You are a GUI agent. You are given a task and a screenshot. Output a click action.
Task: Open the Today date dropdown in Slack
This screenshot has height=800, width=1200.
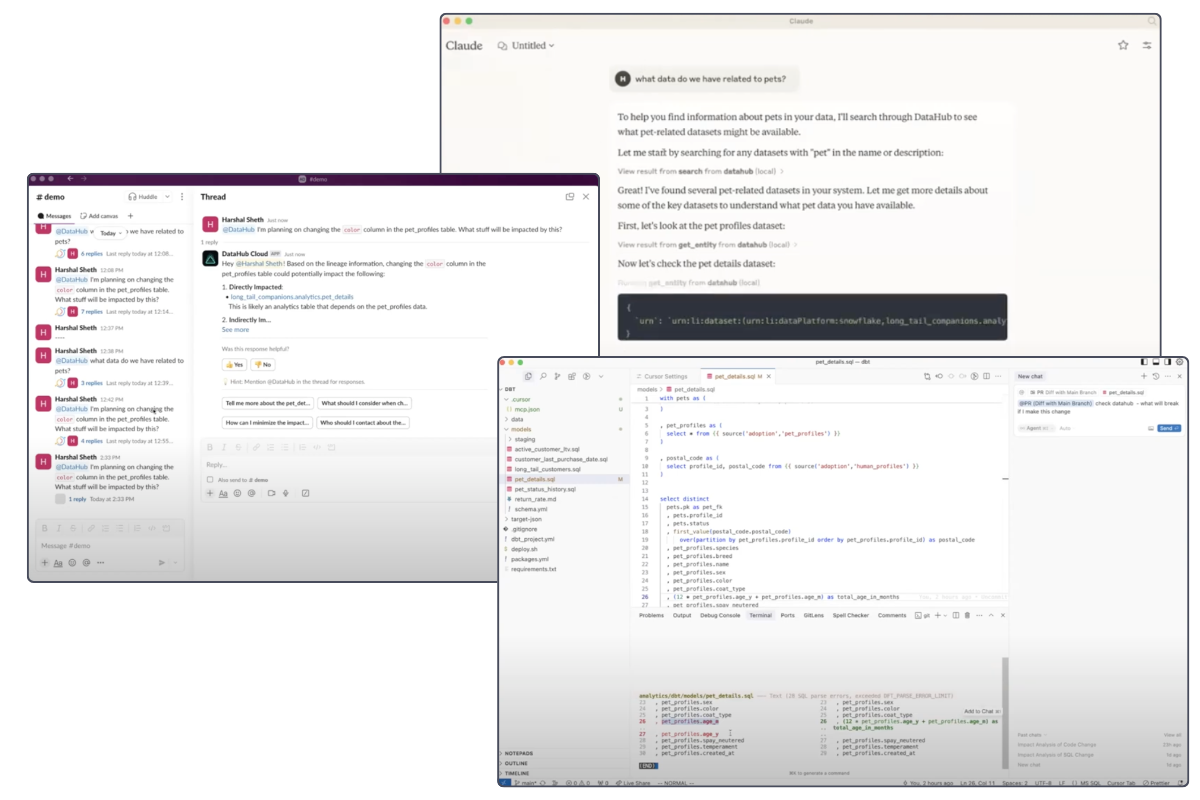click(x=111, y=233)
